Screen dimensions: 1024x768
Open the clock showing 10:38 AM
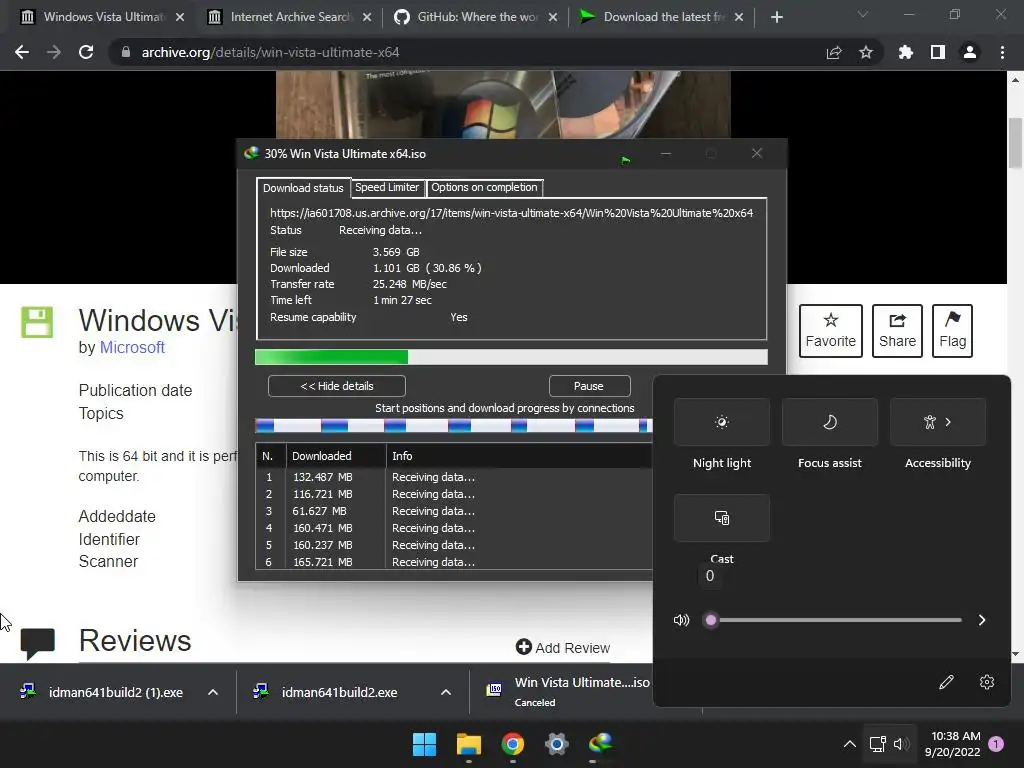pos(952,744)
